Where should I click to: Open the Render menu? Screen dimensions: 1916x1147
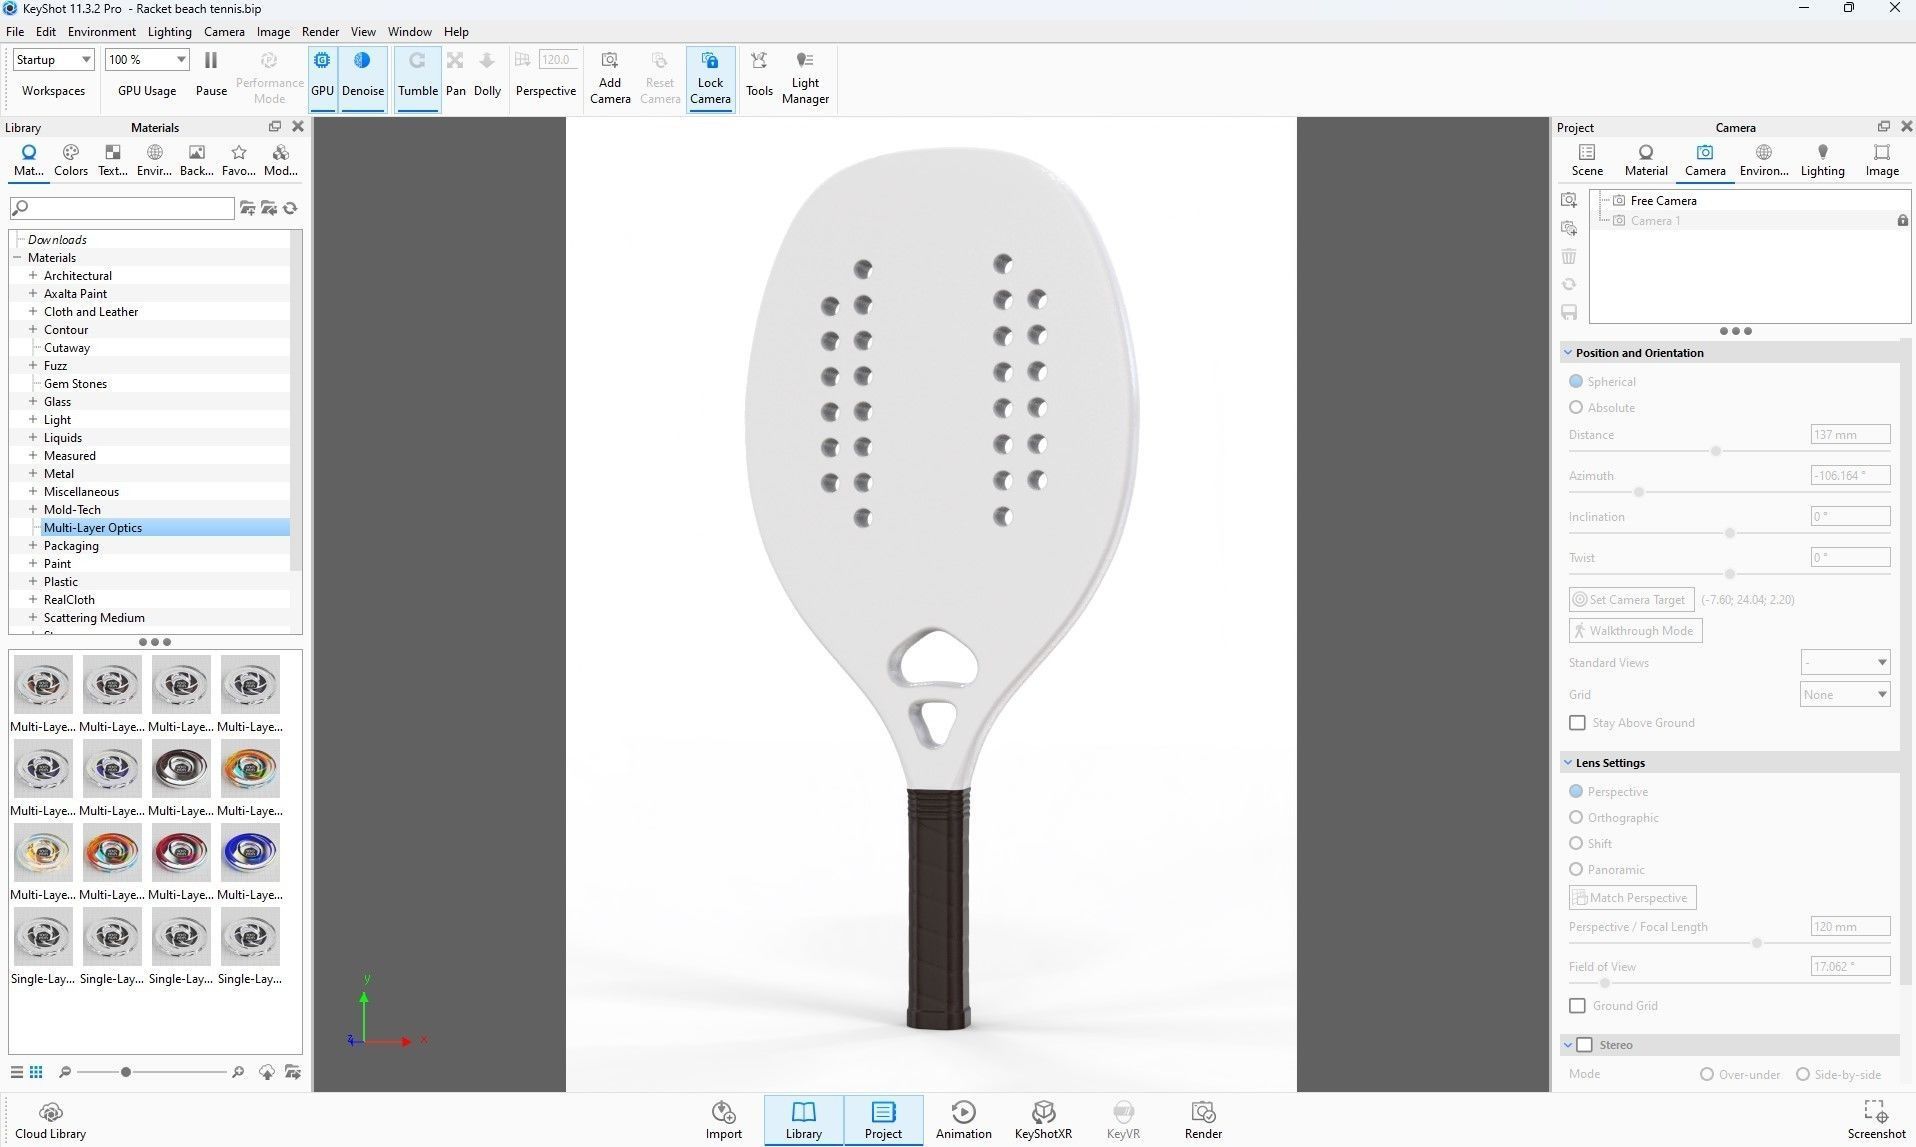point(320,32)
